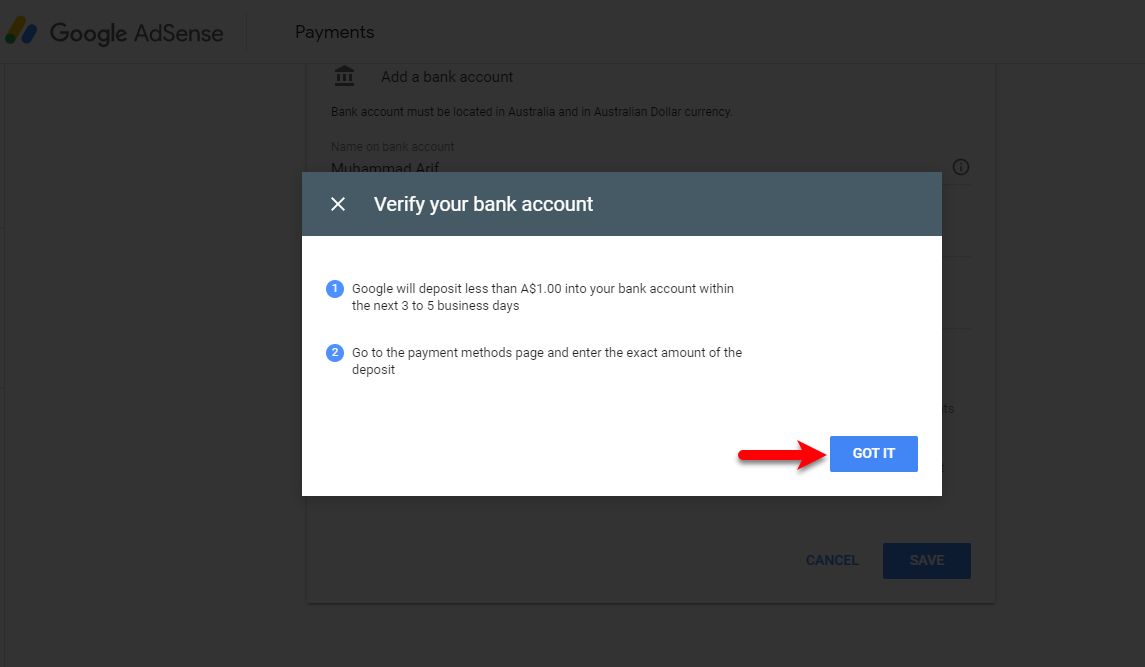
Task: Click the Google AdSense logo icon
Action: point(21,31)
